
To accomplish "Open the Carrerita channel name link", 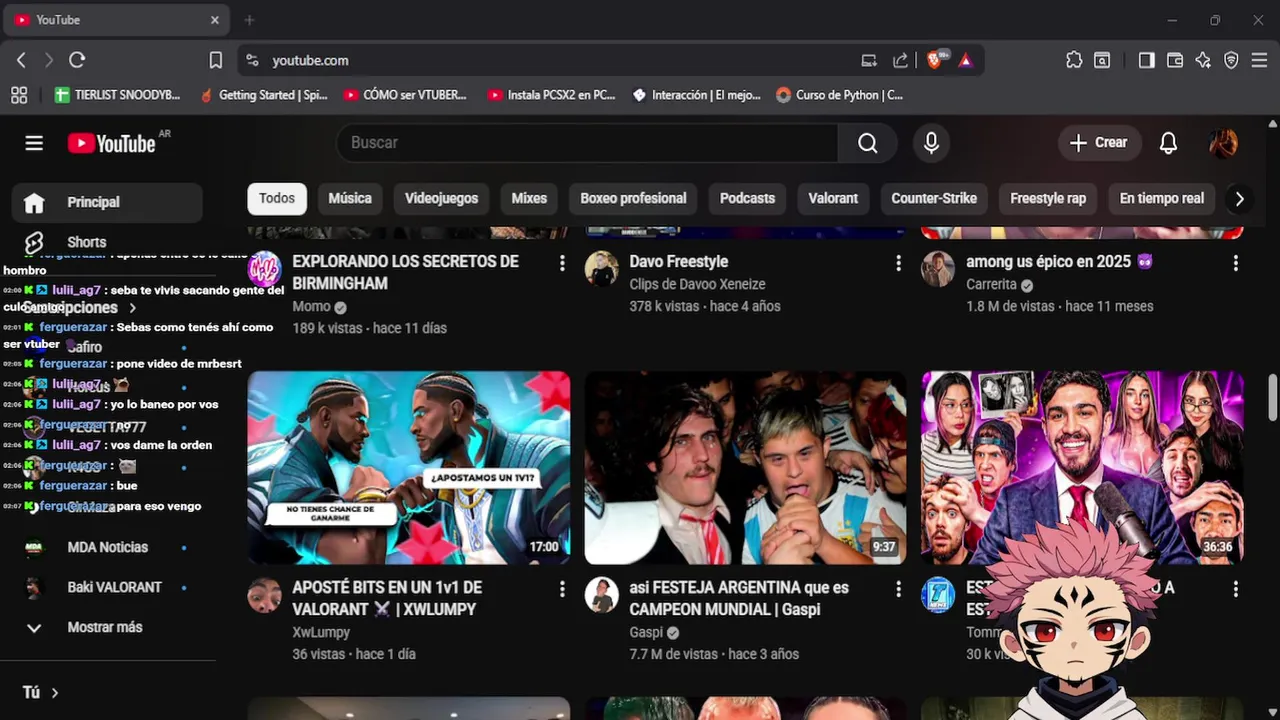I will point(991,284).
